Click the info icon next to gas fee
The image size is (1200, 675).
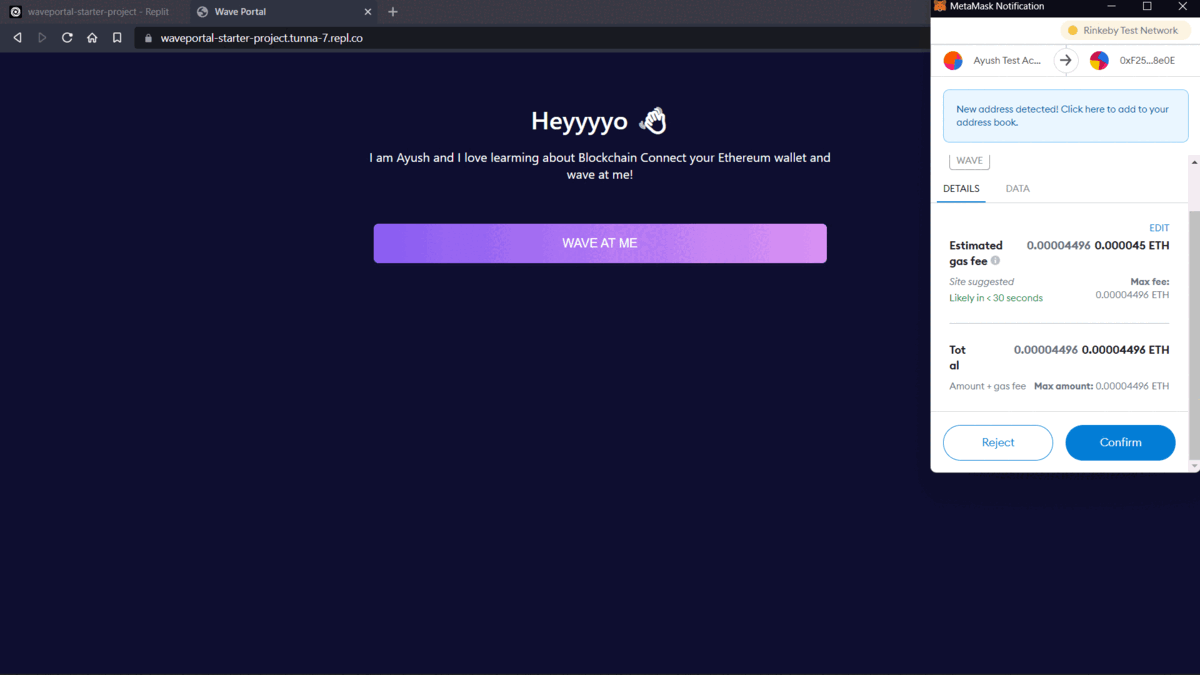click(x=993, y=261)
